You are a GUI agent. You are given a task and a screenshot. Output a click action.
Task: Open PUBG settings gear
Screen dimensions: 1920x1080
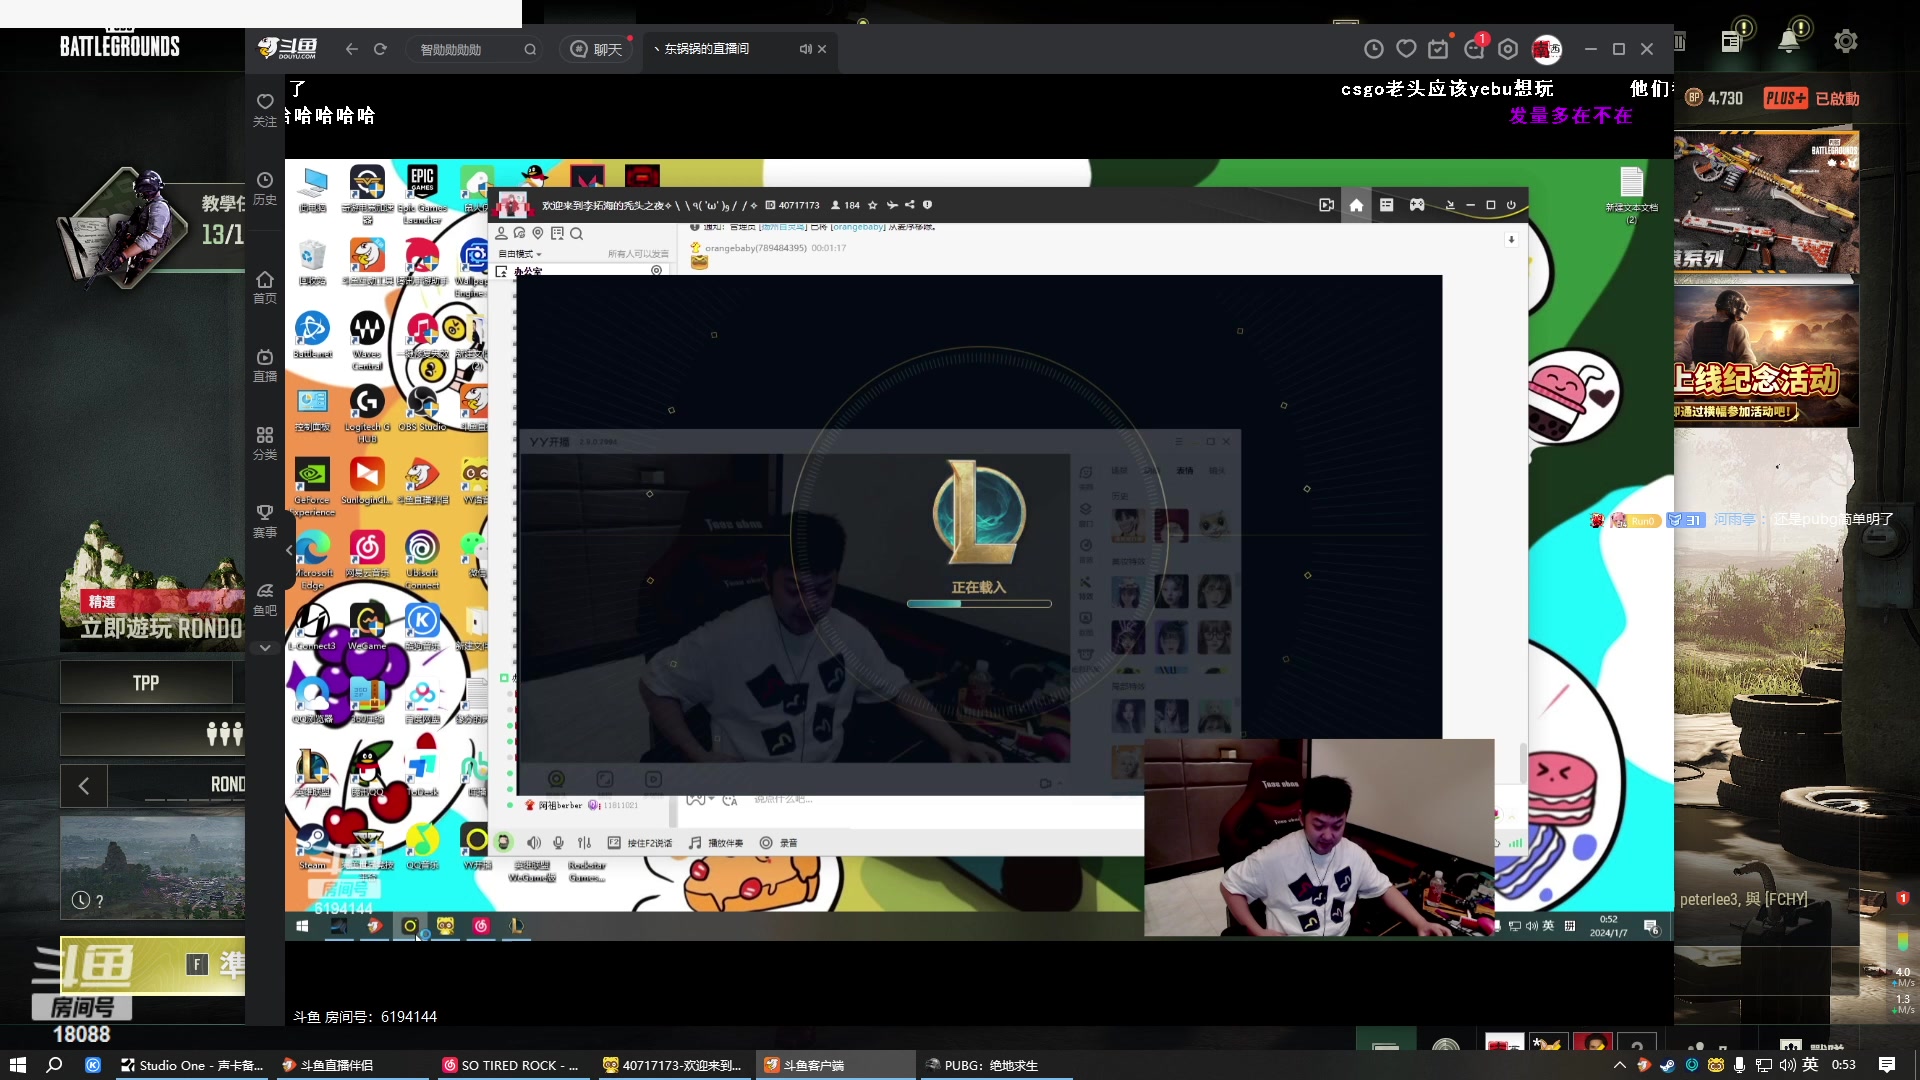(x=1846, y=41)
